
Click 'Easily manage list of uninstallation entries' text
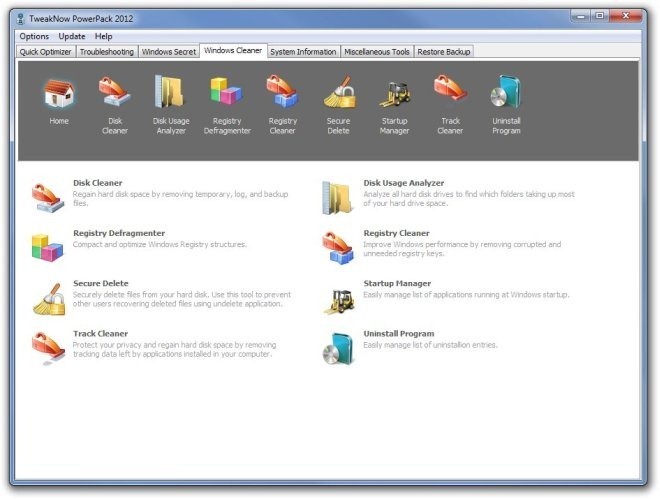coord(430,345)
